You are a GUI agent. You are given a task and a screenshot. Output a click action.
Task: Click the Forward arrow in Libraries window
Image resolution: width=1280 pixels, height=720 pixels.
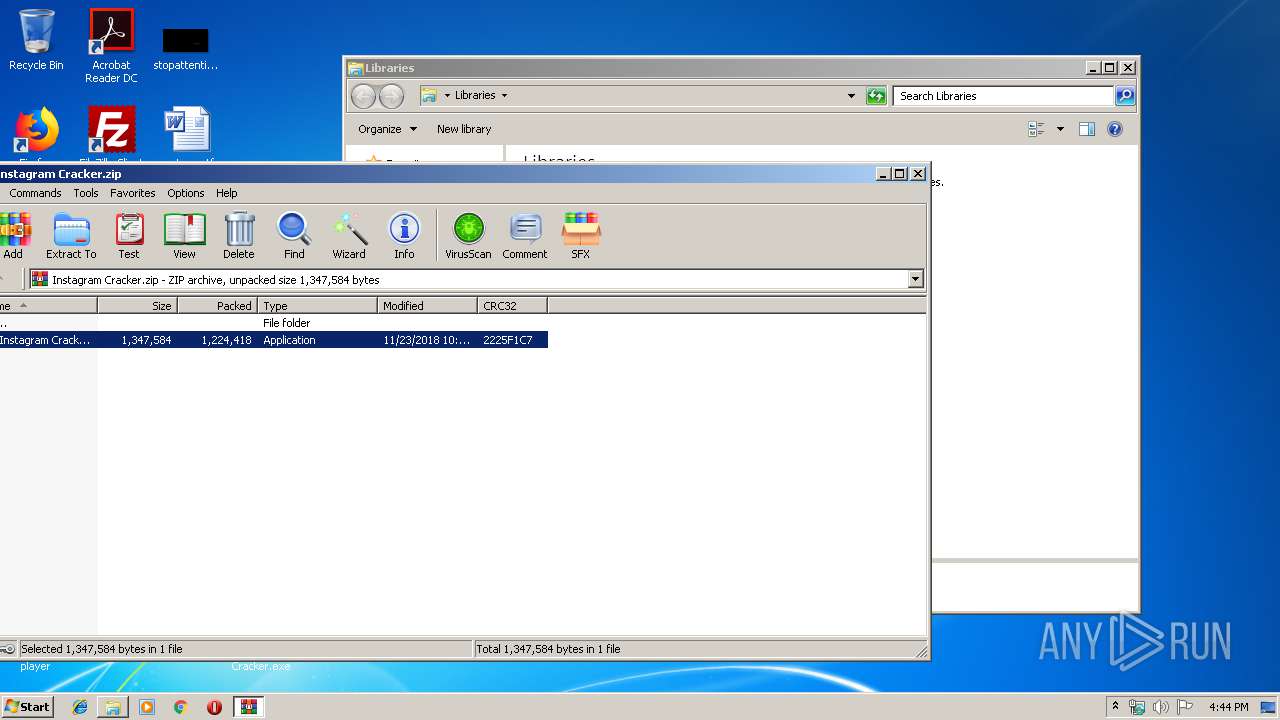coord(391,96)
